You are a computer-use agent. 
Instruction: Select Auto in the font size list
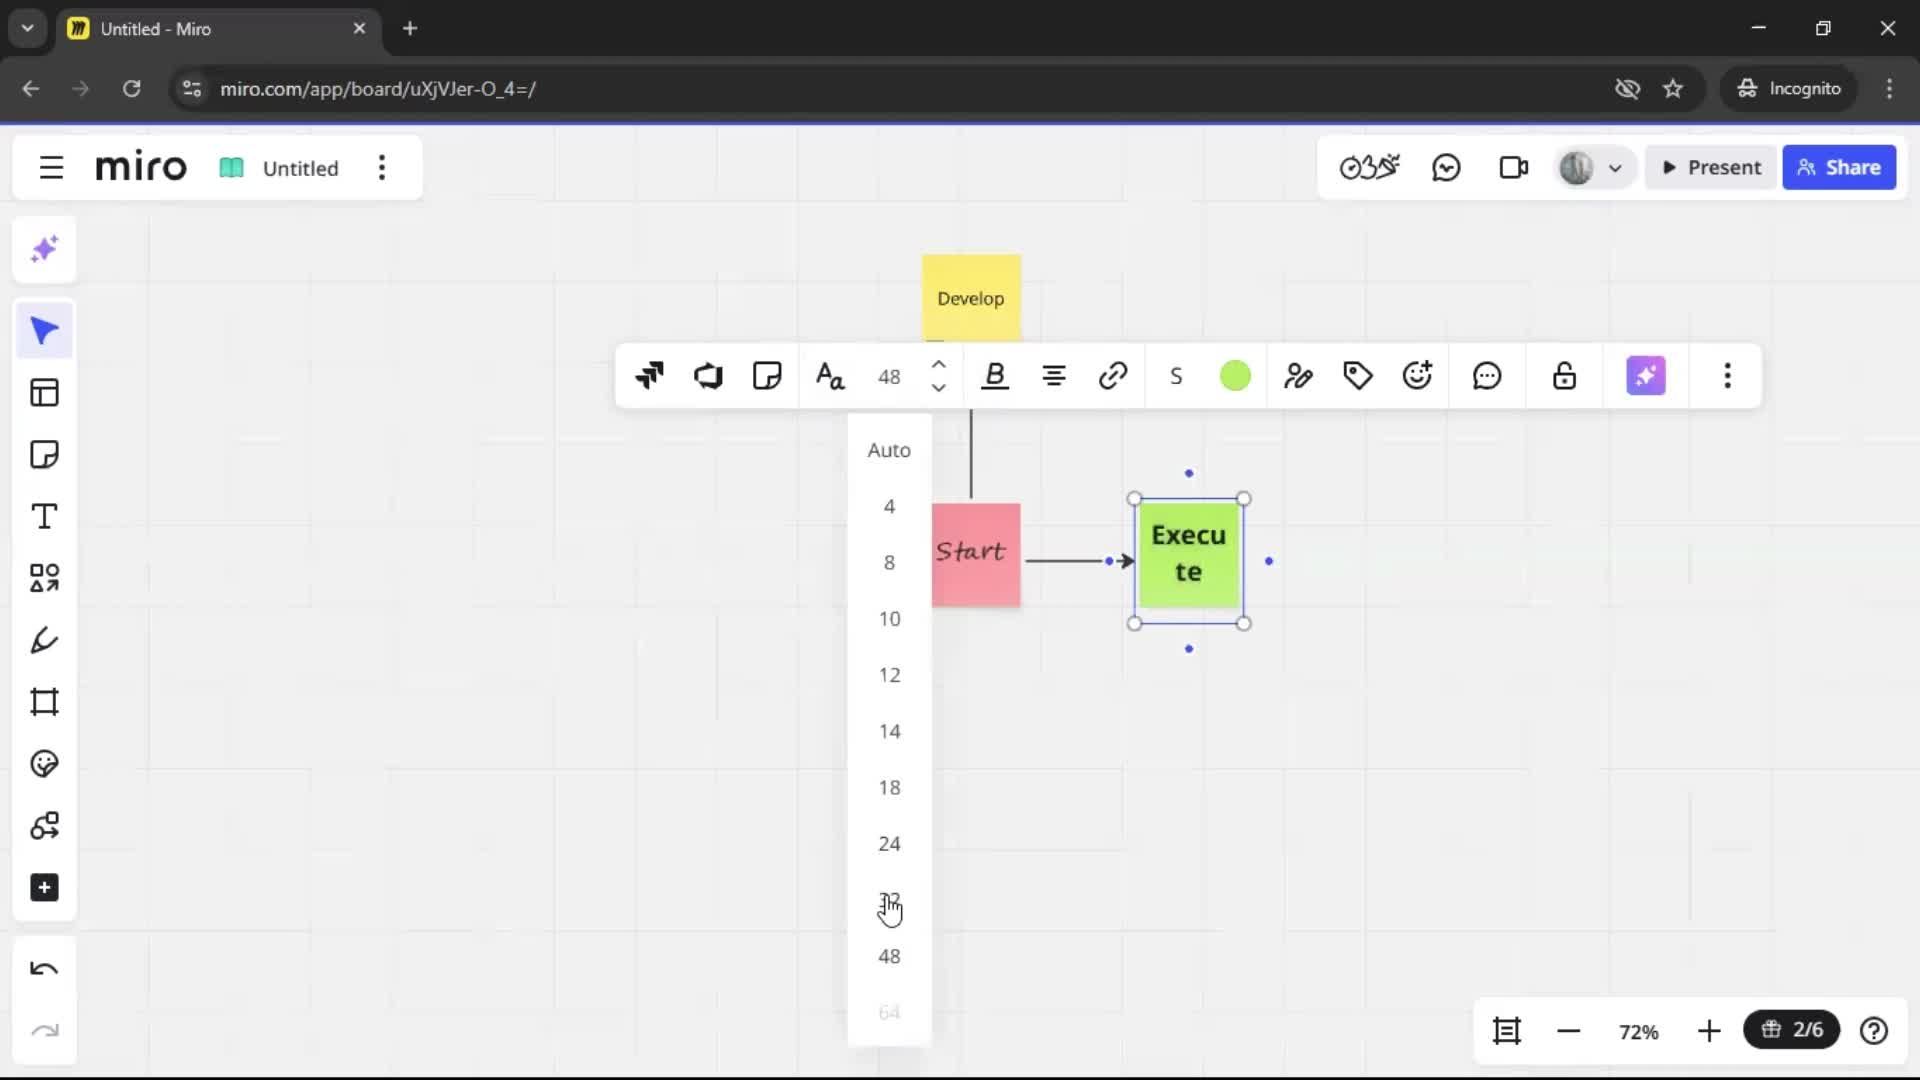889,450
